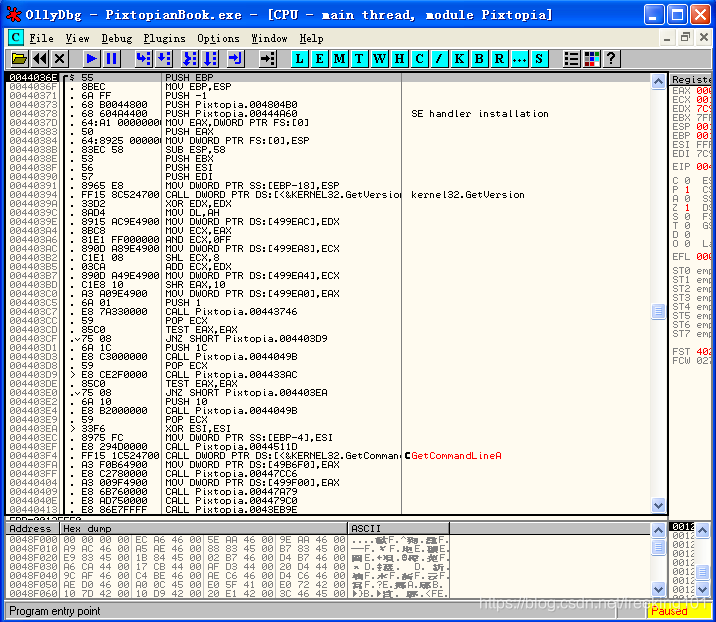Open References window (R button)
716x622 pixels.
click(499, 58)
